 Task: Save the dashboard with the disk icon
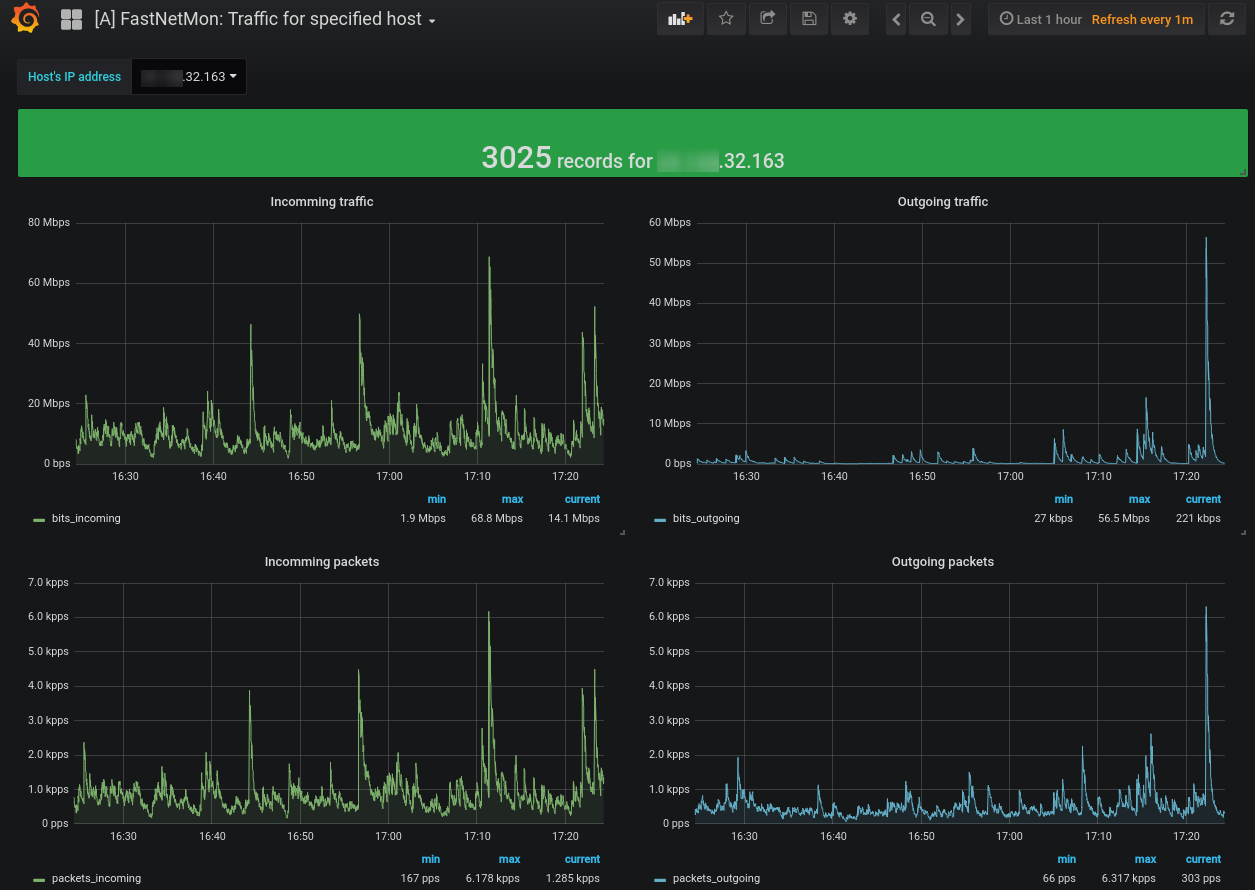click(x=809, y=19)
